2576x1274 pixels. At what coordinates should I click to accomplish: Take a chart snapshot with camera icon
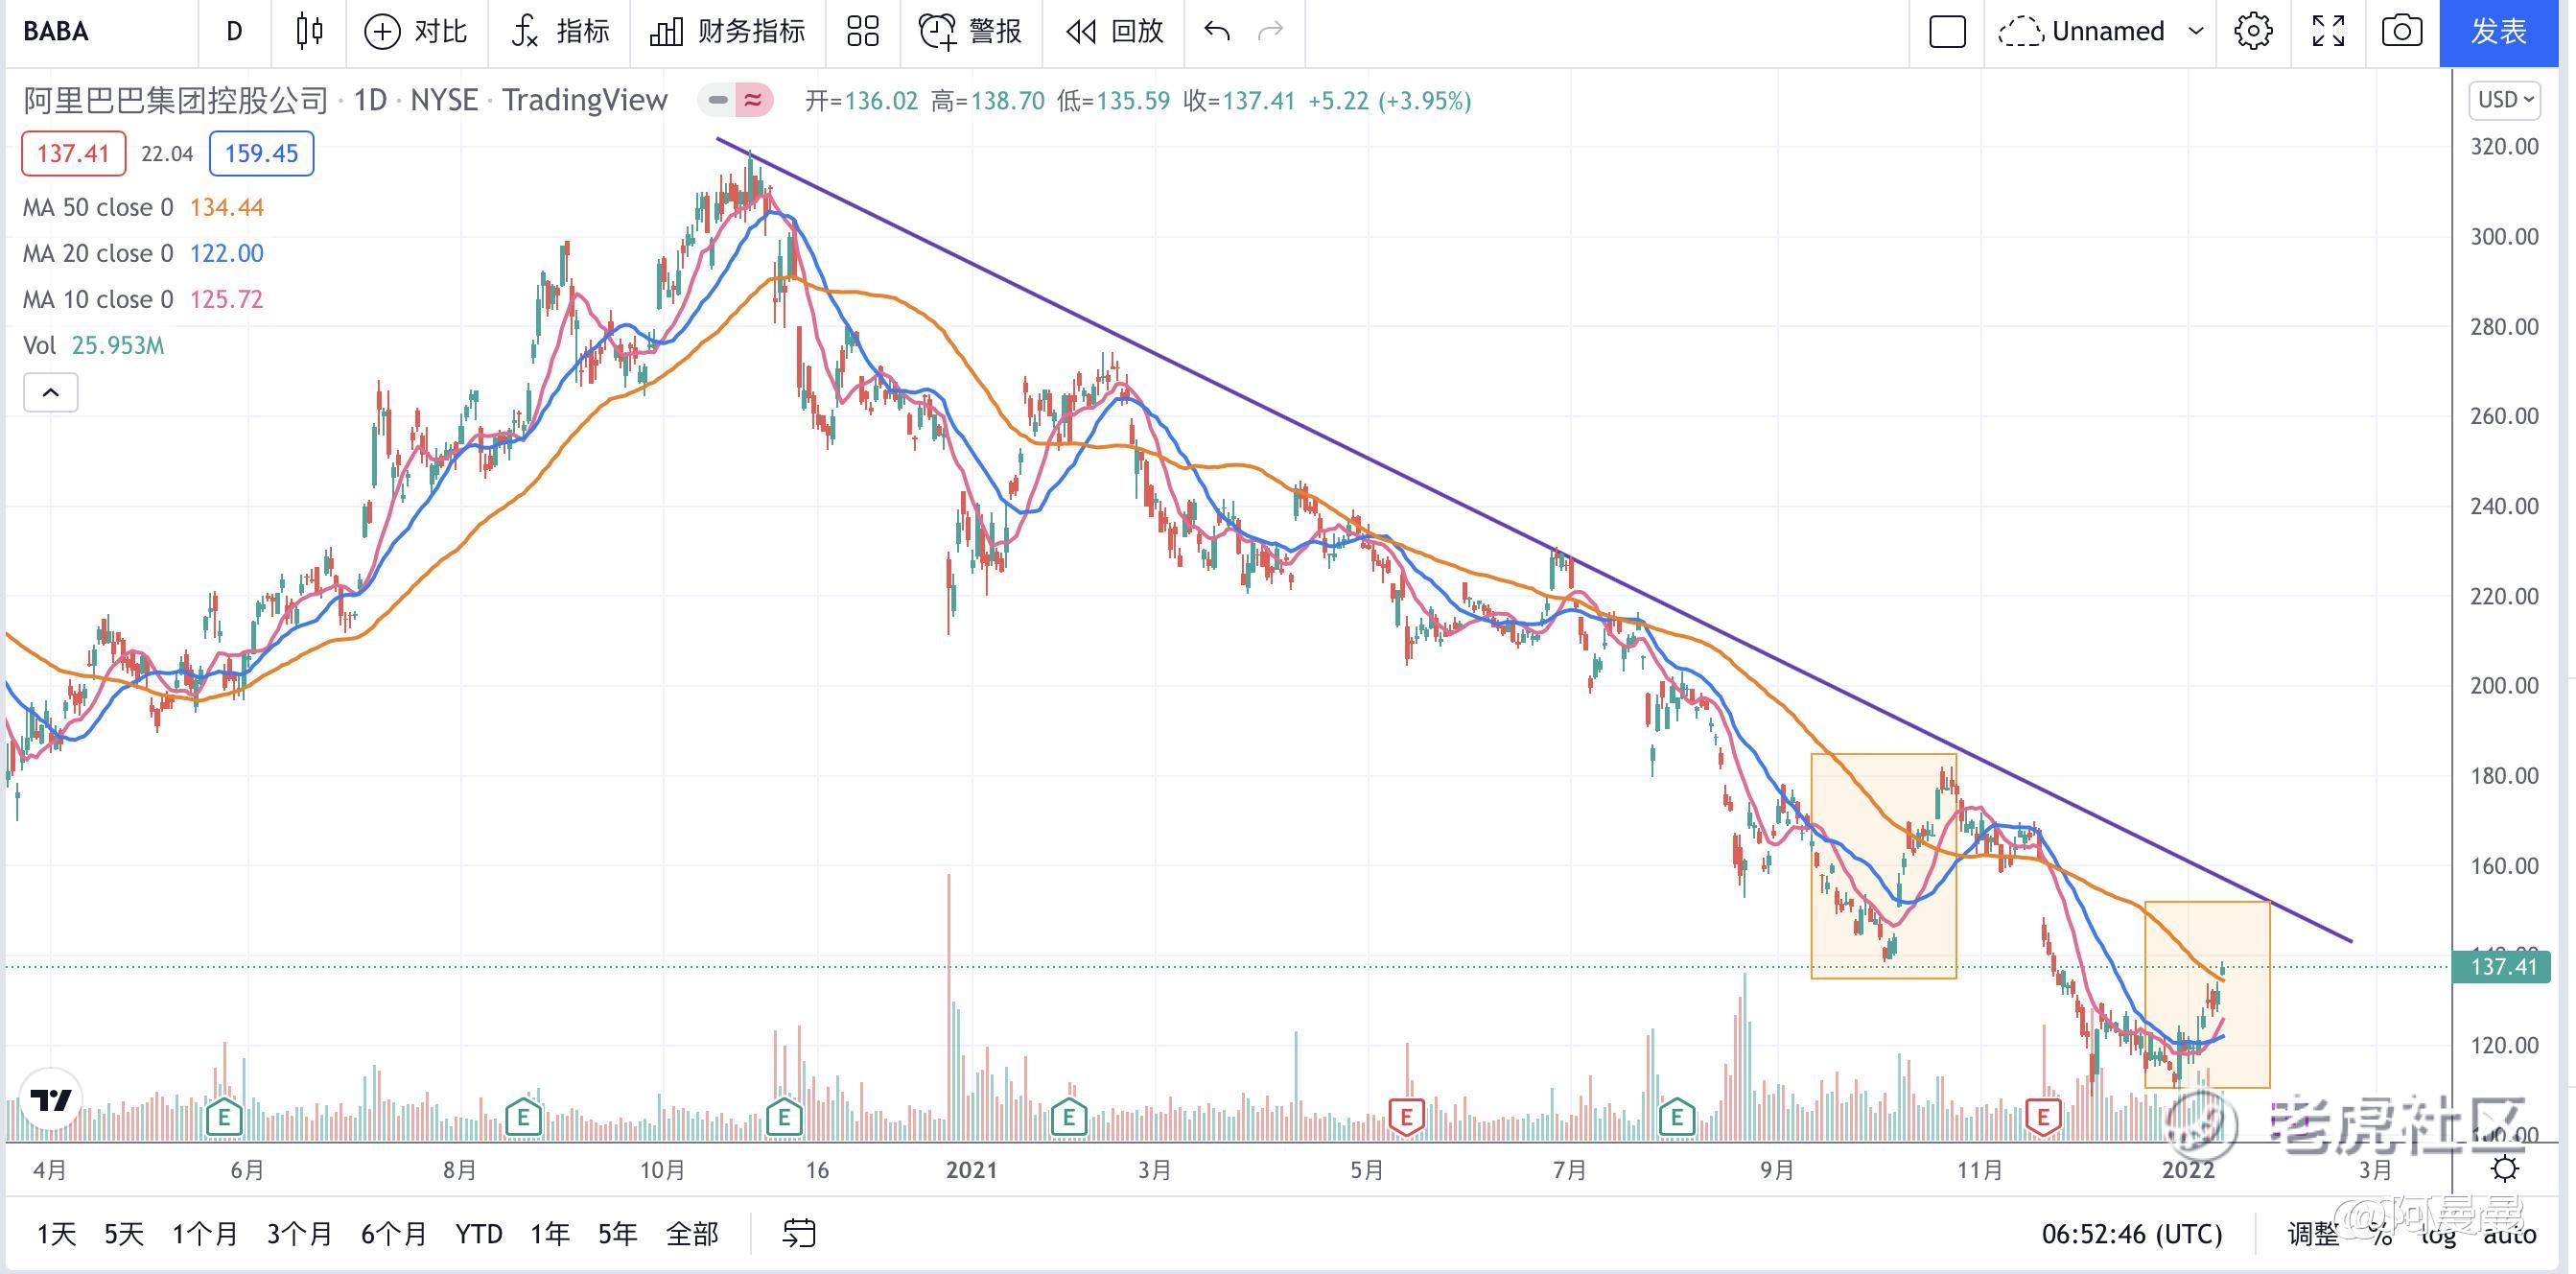2401,31
